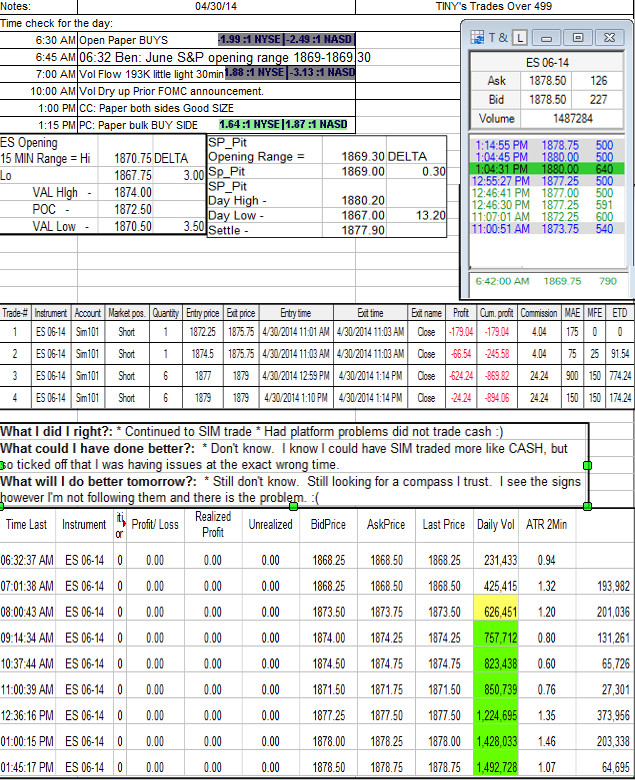Click the Ask price 1878.50 in T&S
The width and height of the screenshot is (635, 780).
[x=547, y=81]
